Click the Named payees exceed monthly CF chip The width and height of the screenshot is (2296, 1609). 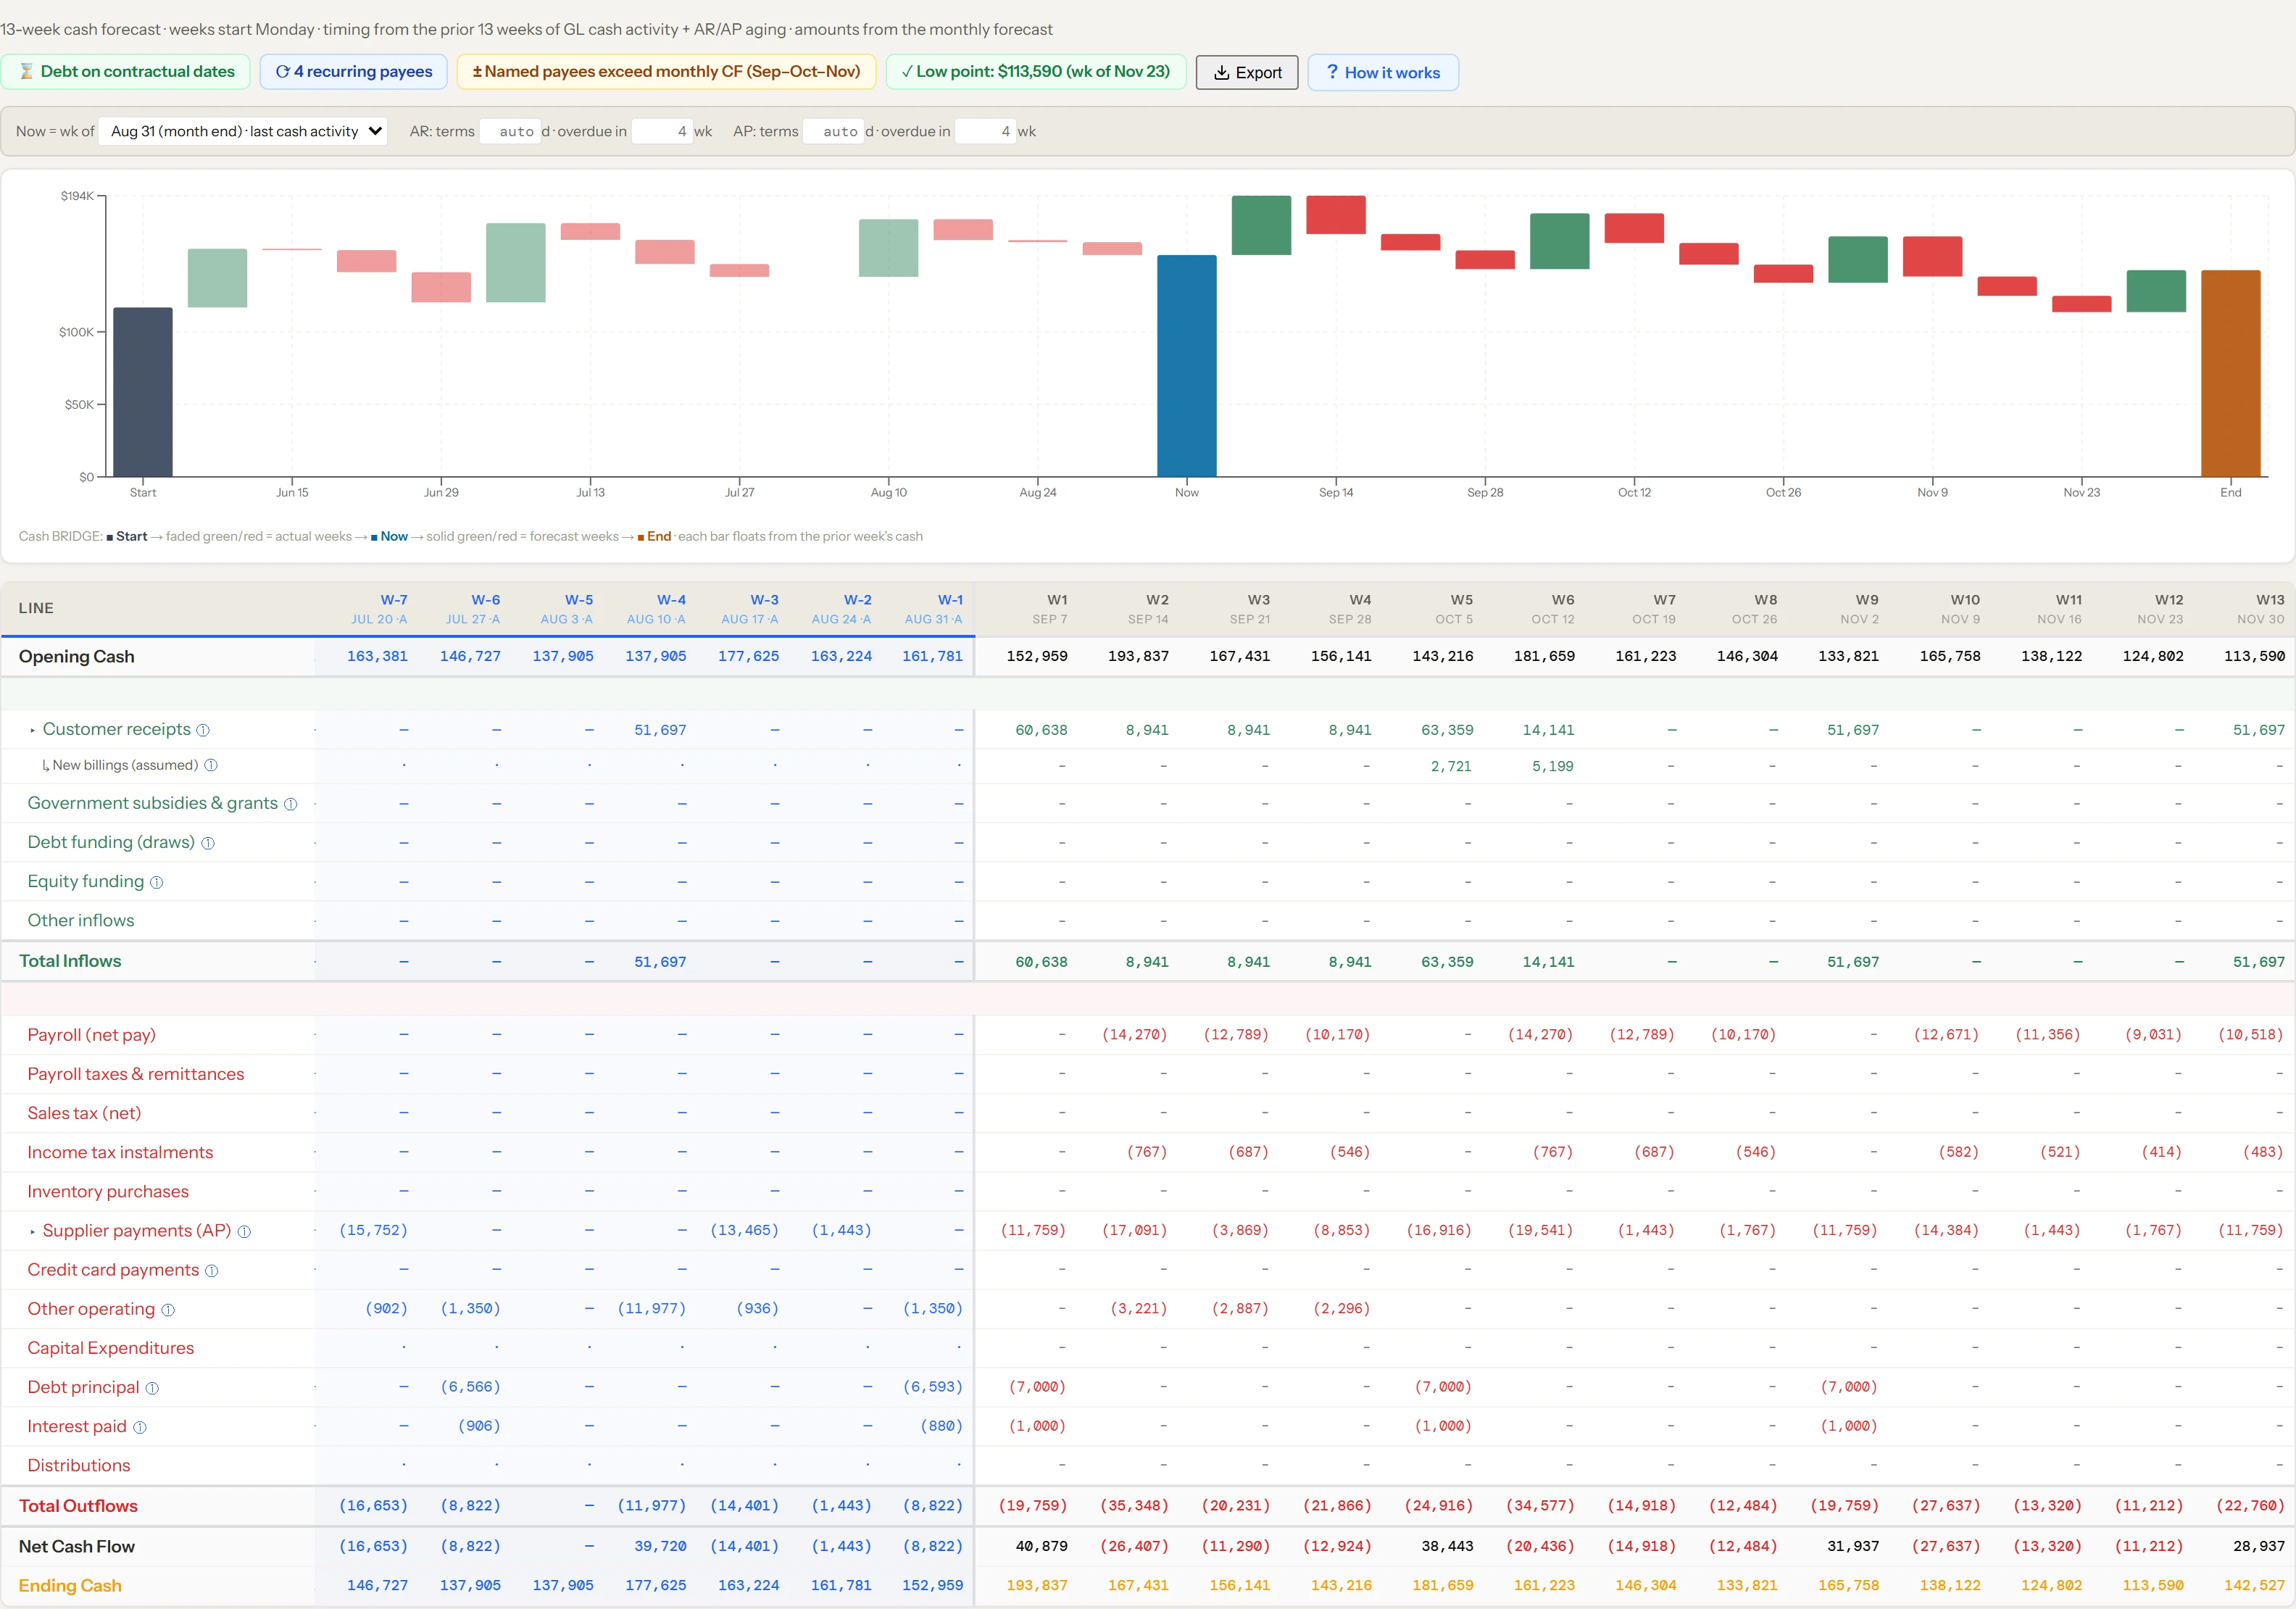pyautogui.click(x=666, y=72)
